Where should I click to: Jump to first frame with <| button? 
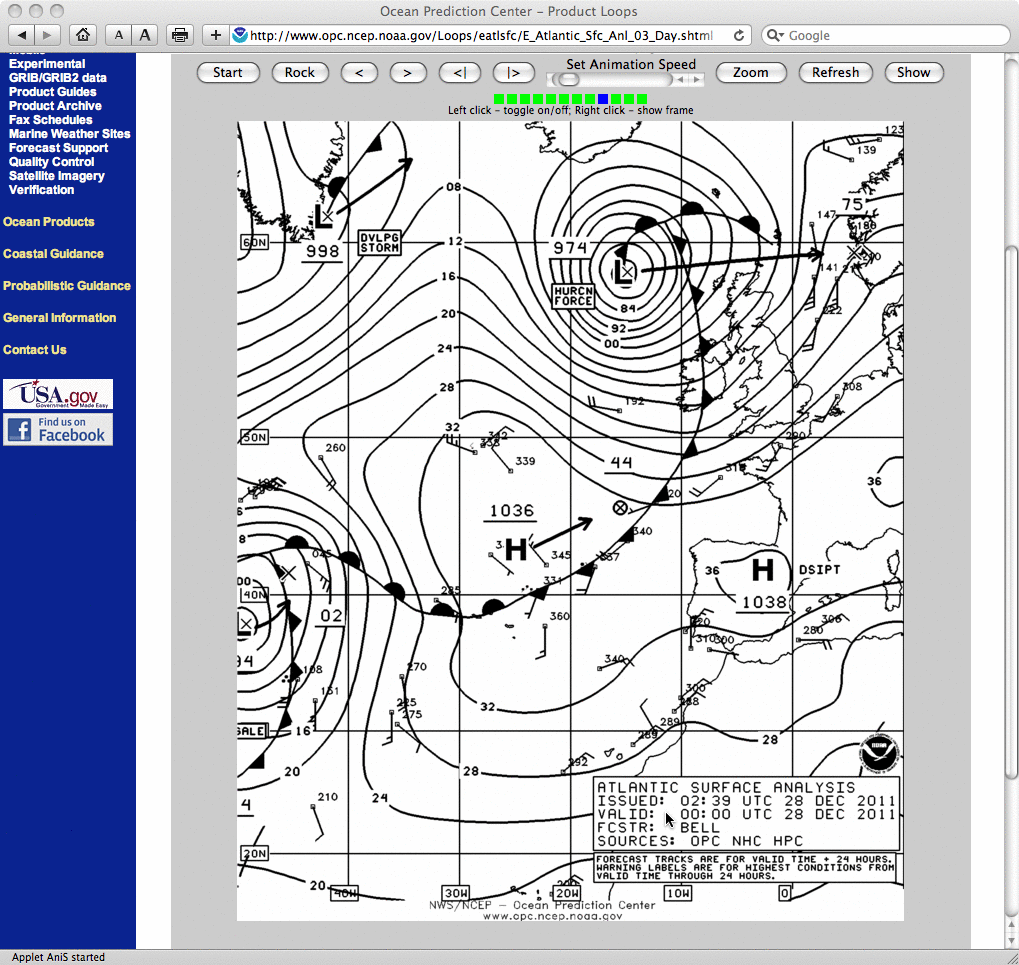(459, 73)
